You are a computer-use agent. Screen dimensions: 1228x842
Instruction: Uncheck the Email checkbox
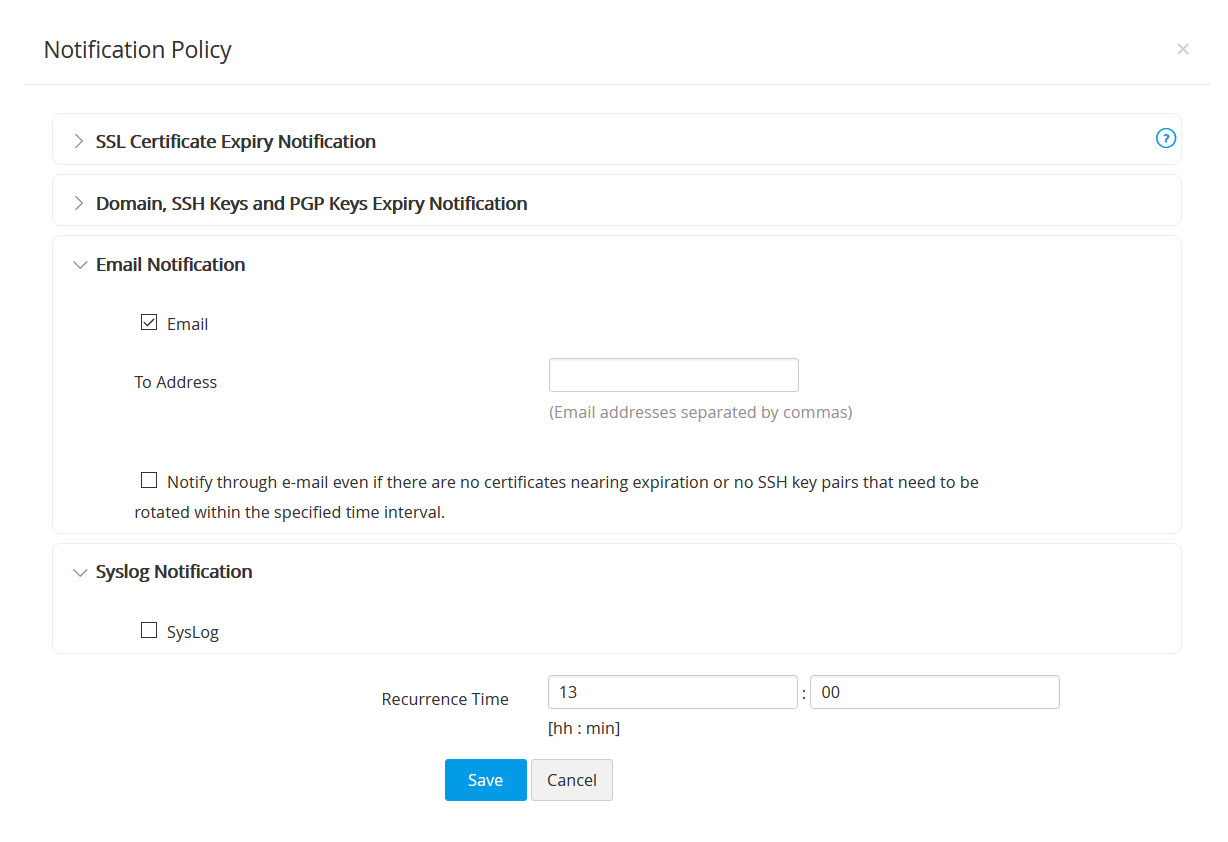pos(149,322)
